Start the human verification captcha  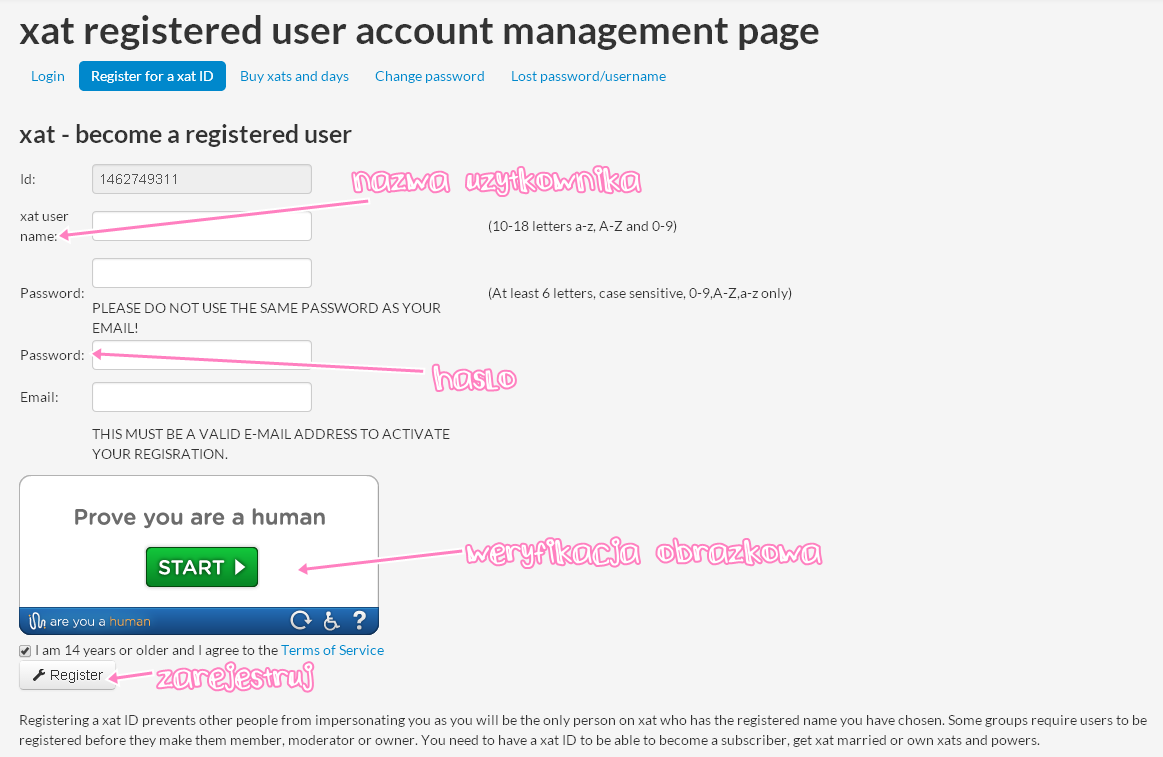202,567
